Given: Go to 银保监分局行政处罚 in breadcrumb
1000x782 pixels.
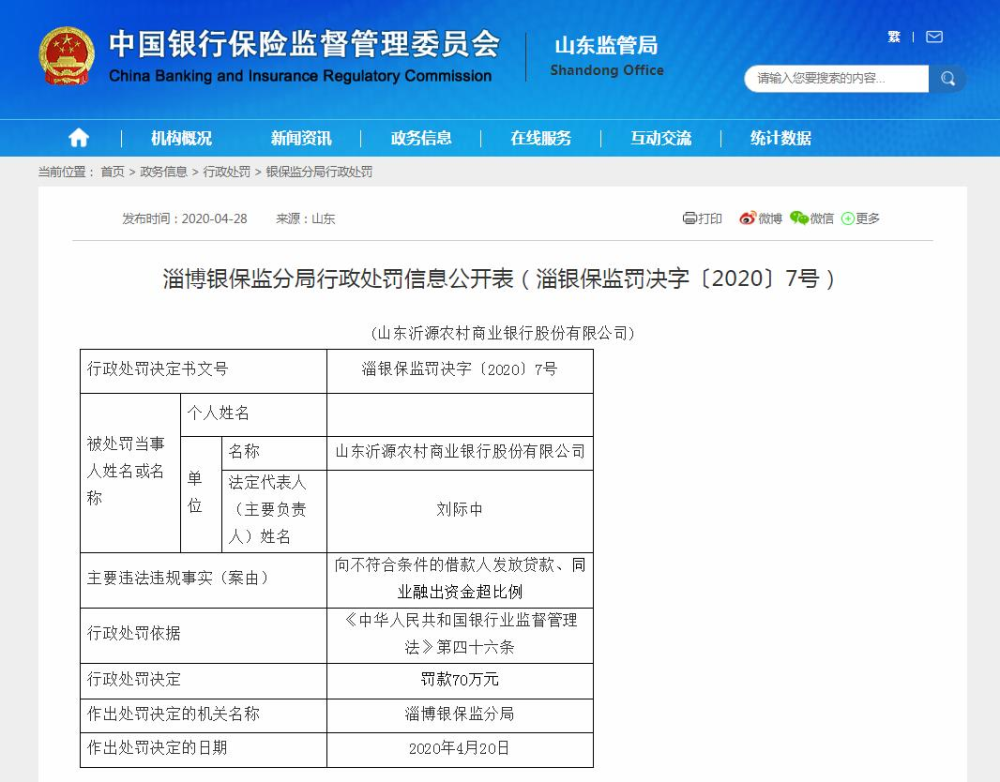Looking at the screenshot, I should point(319,172).
